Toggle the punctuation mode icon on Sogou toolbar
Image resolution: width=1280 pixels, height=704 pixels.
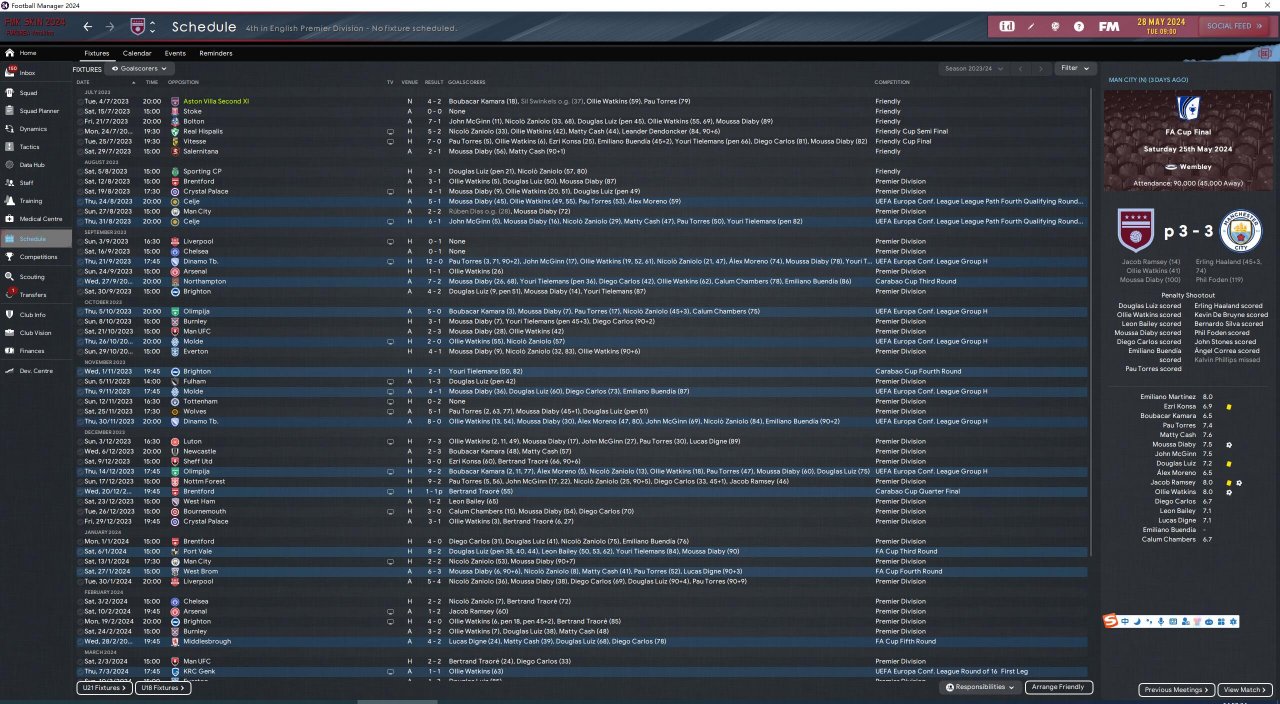tap(1148, 622)
